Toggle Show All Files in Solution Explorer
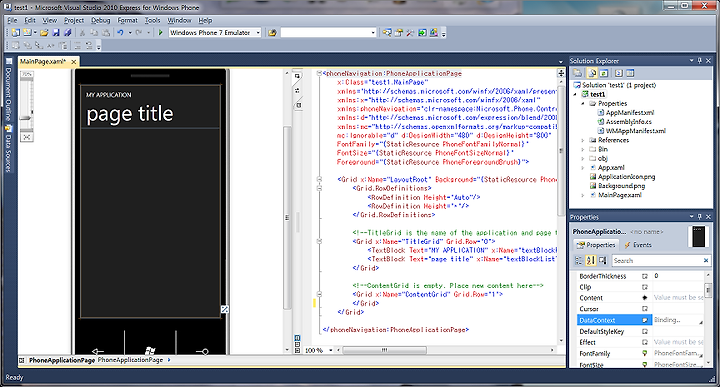720x387 pixels. [592, 73]
